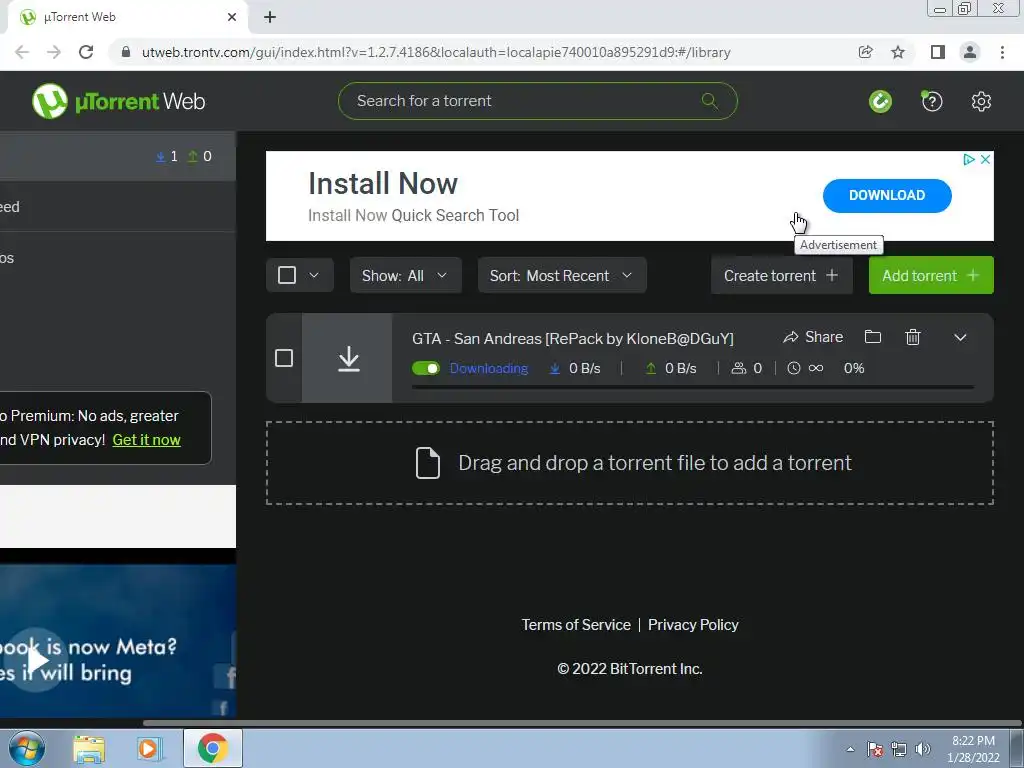The height and width of the screenshot is (768, 1024).
Task: Open a new browser tab
Action: tap(270, 17)
